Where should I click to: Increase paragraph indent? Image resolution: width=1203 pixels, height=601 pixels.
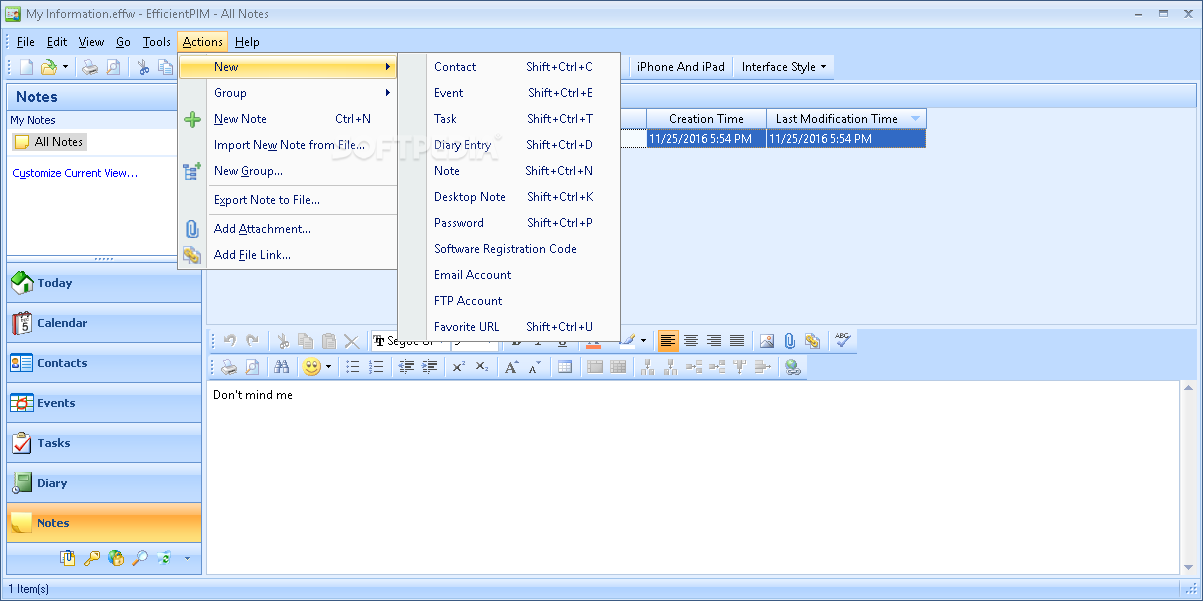coord(430,367)
